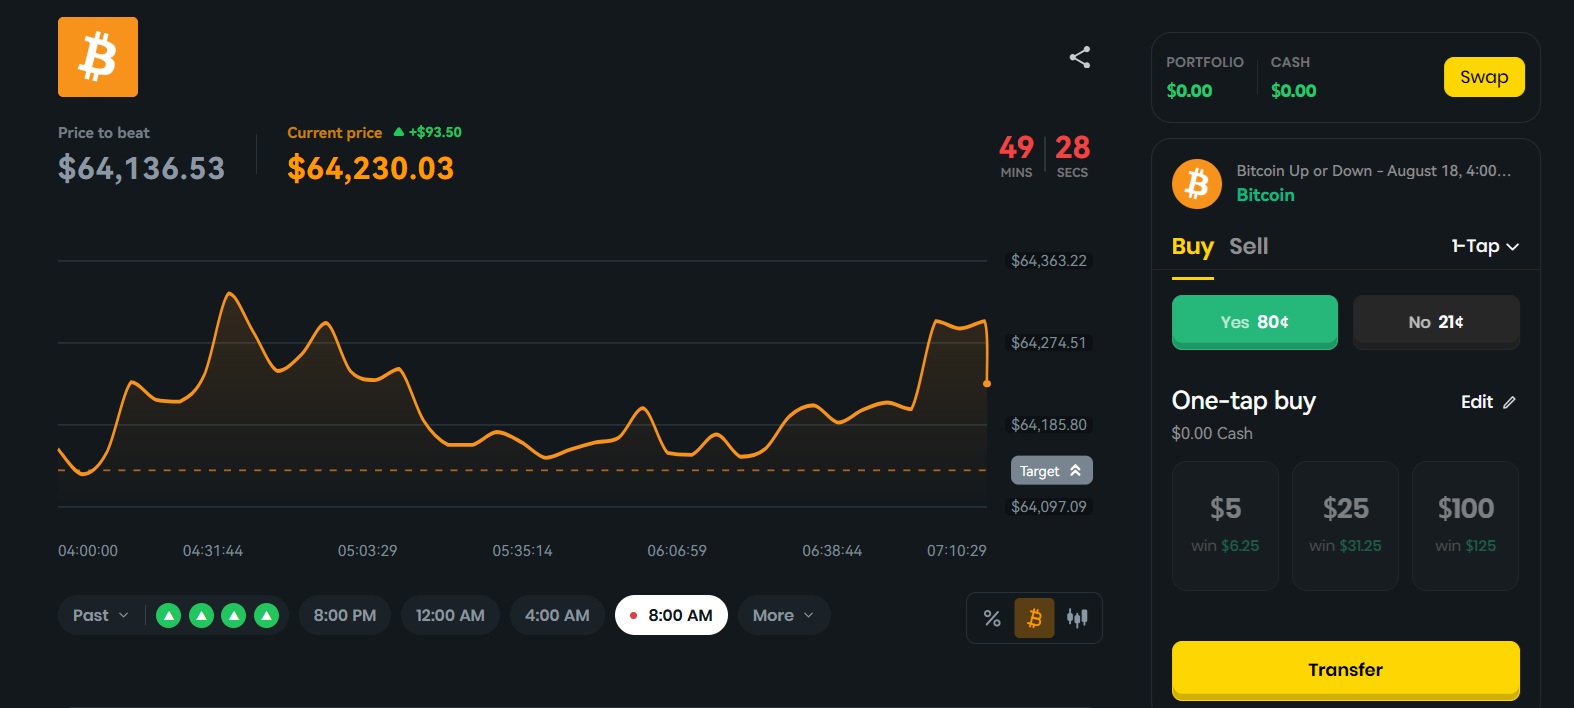Click the round Bitcoin icon in trade panel

tap(1197, 184)
